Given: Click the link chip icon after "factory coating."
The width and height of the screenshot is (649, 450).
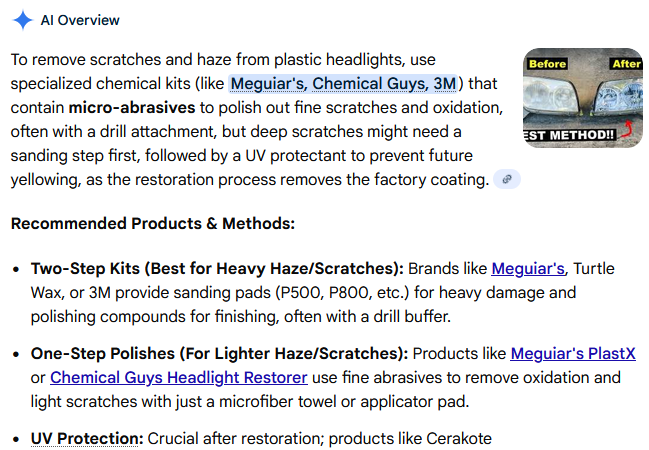Looking at the screenshot, I should tap(507, 179).
